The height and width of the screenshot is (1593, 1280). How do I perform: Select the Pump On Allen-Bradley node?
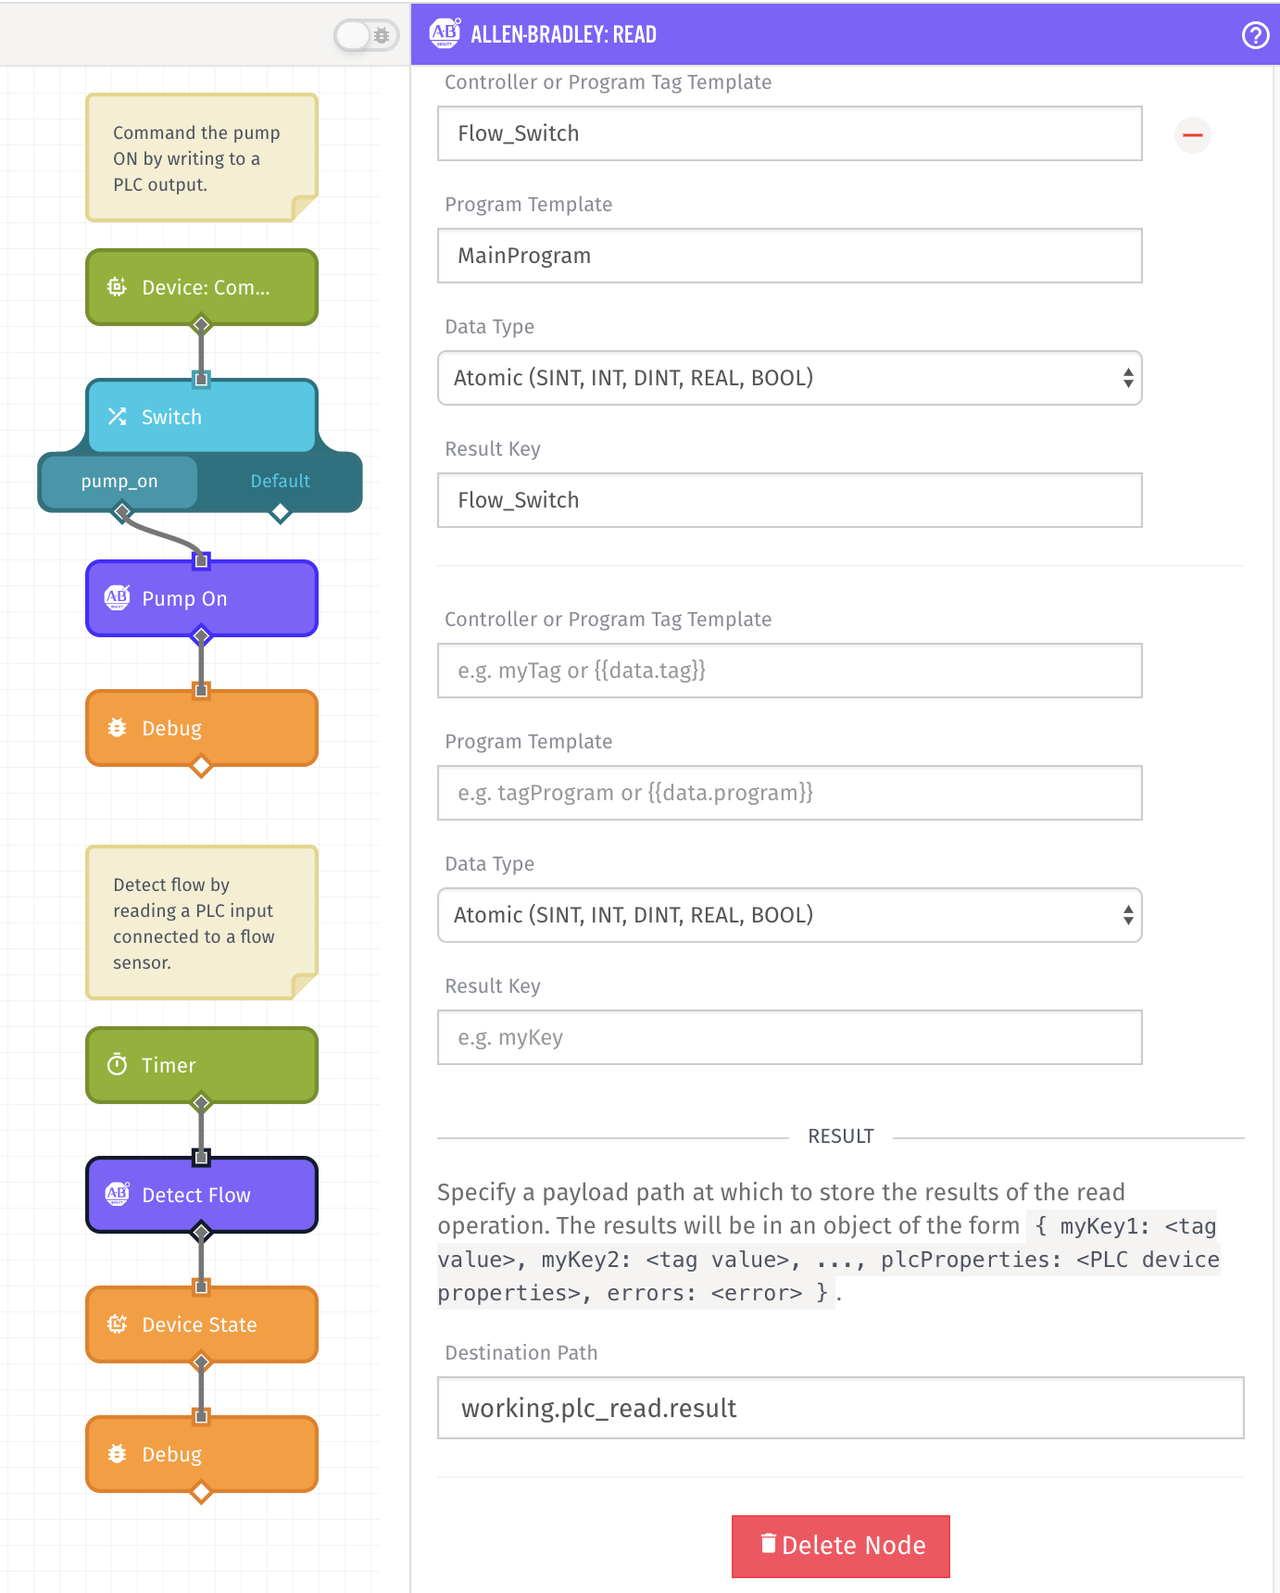click(202, 598)
